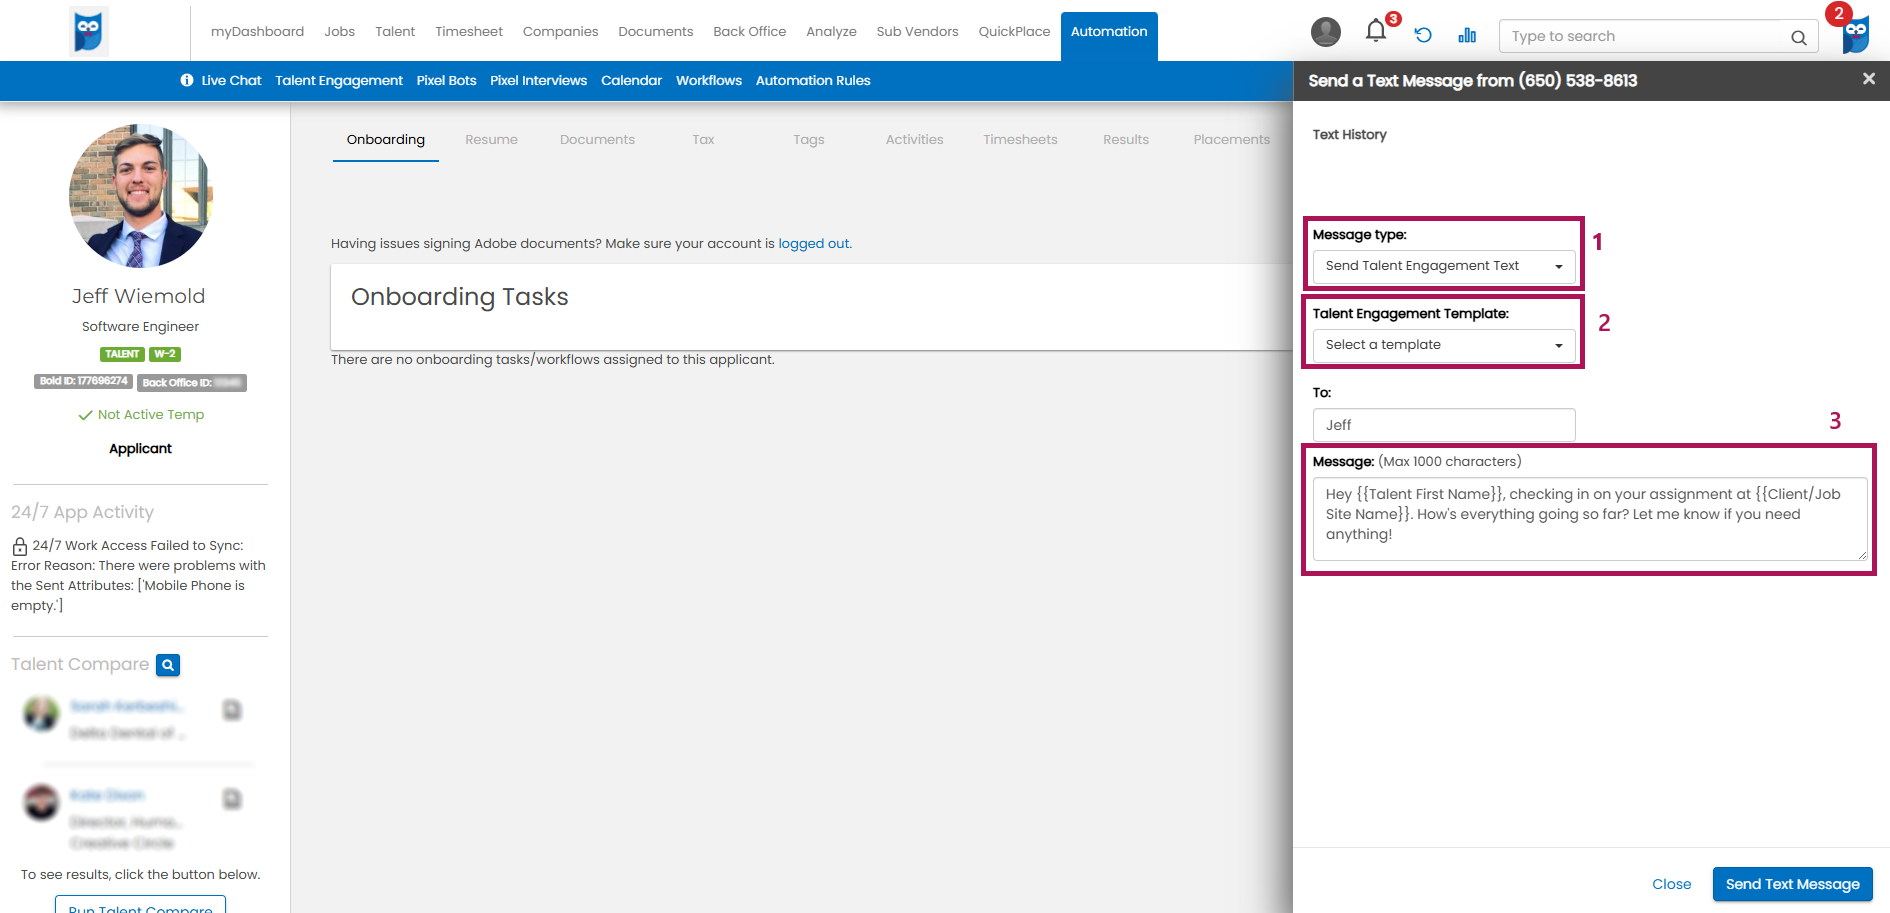Close the Send a Text Message panel

click(x=1868, y=79)
